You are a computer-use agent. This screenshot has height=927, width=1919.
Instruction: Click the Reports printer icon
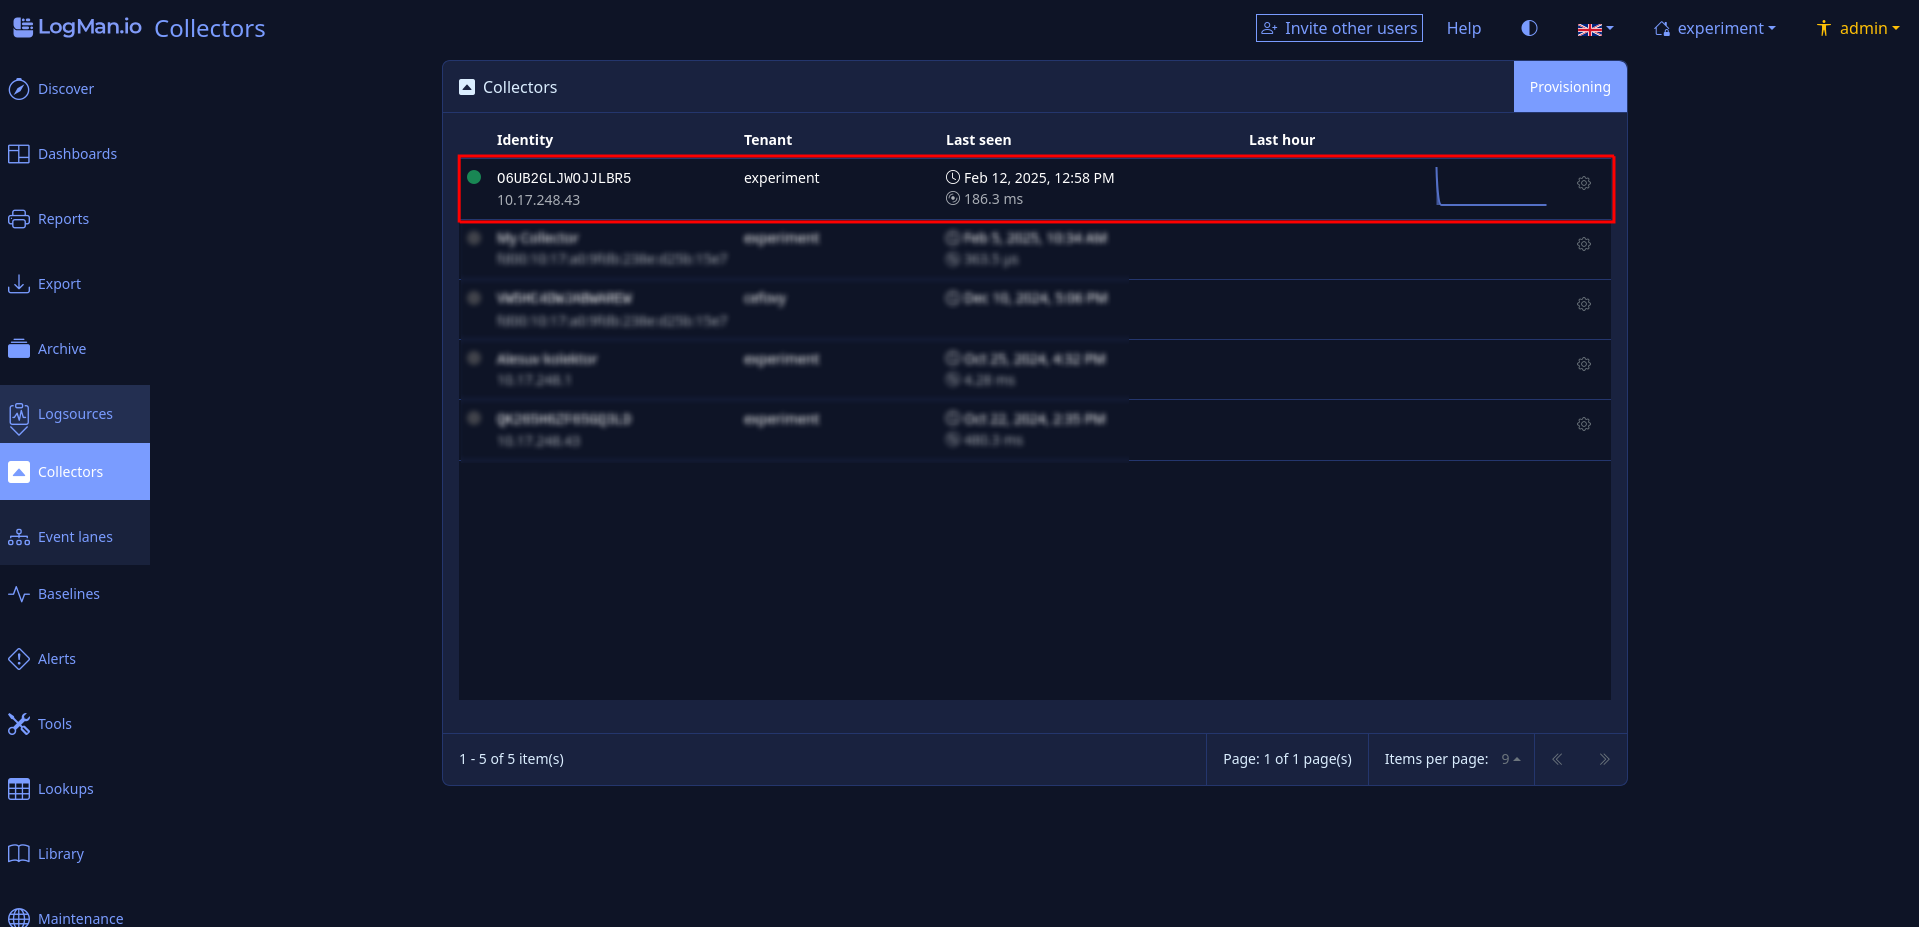tap(19, 219)
